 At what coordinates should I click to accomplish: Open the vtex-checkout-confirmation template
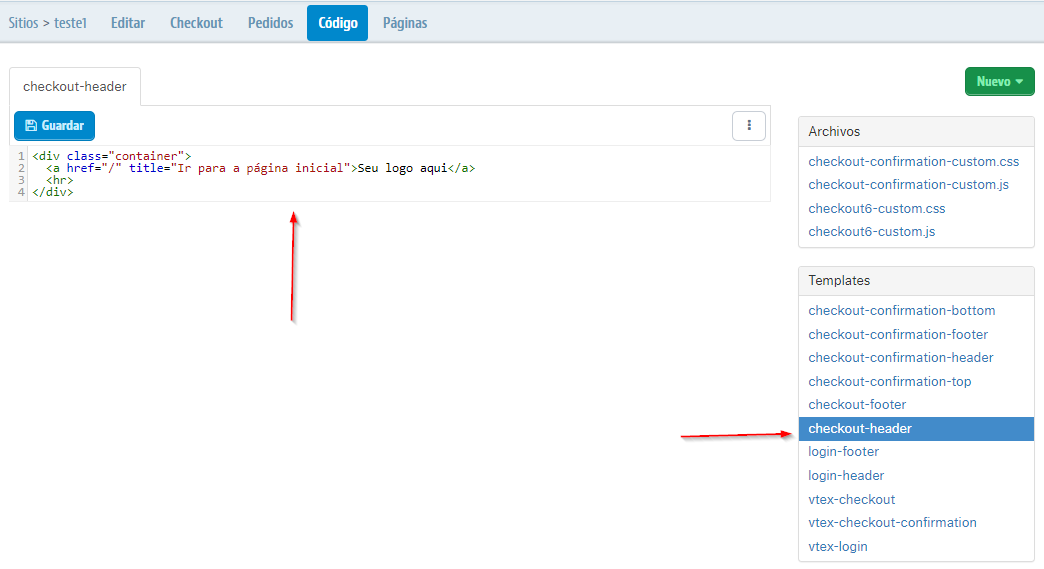click(x=892, y=523)
